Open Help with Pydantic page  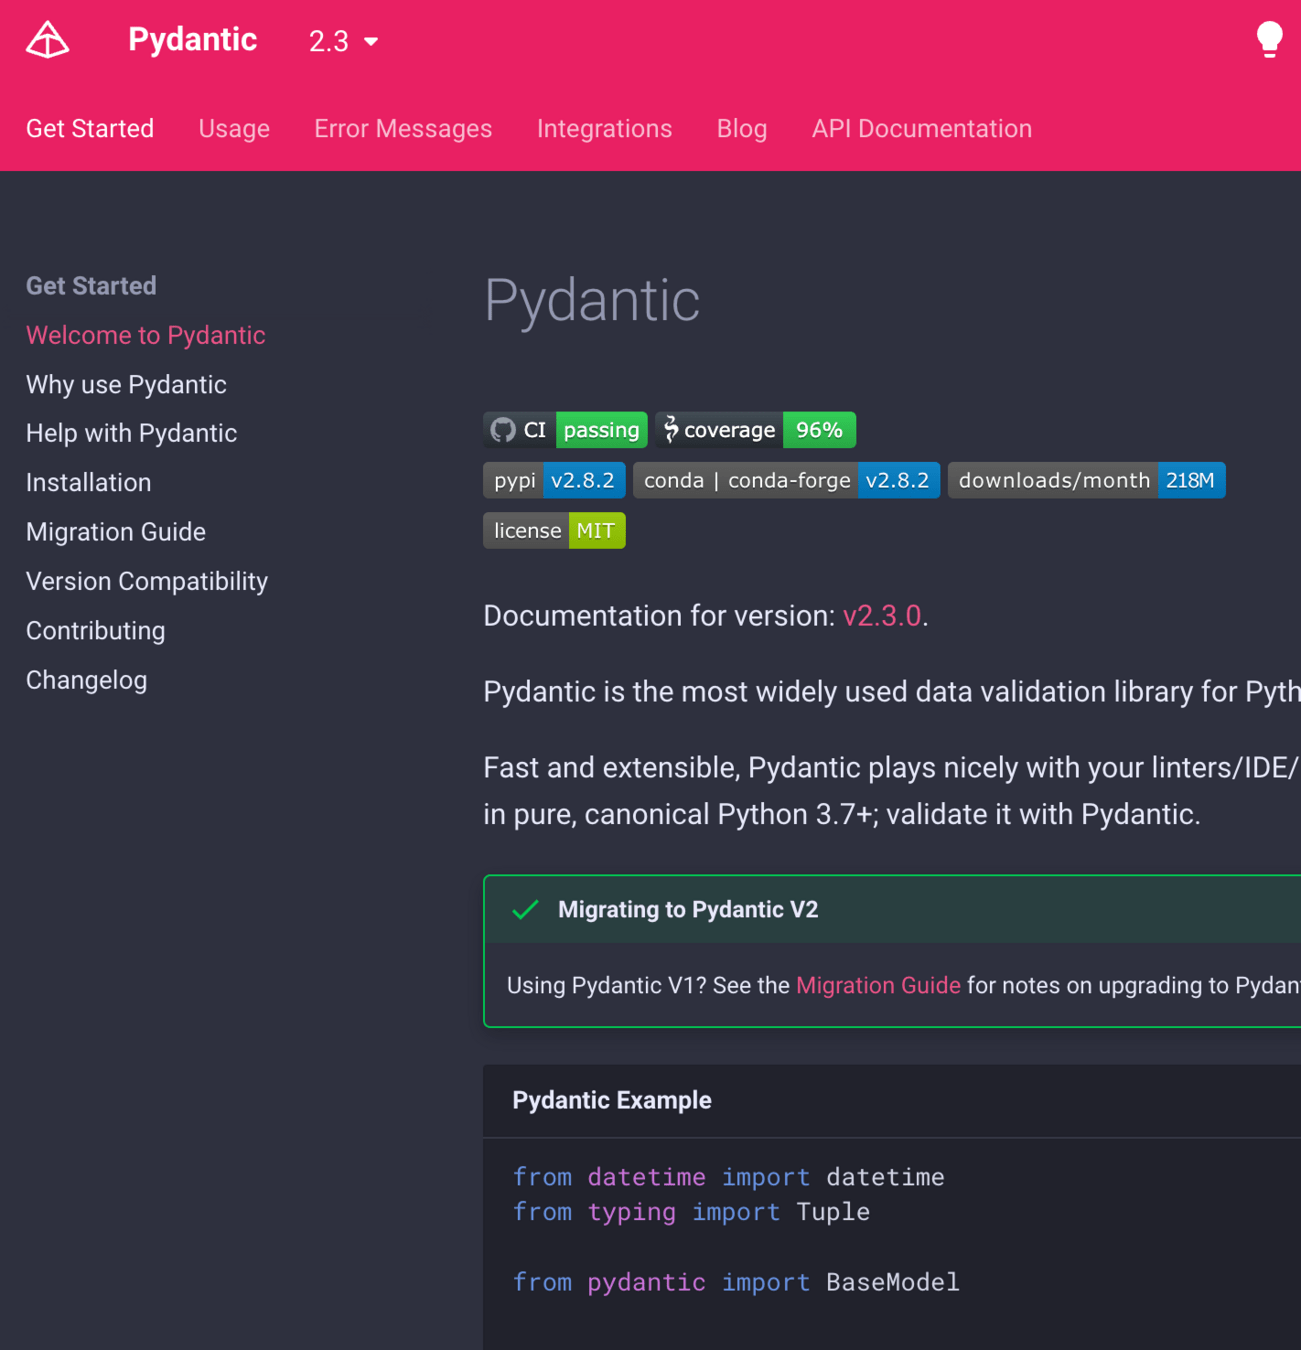pos(131,433)
